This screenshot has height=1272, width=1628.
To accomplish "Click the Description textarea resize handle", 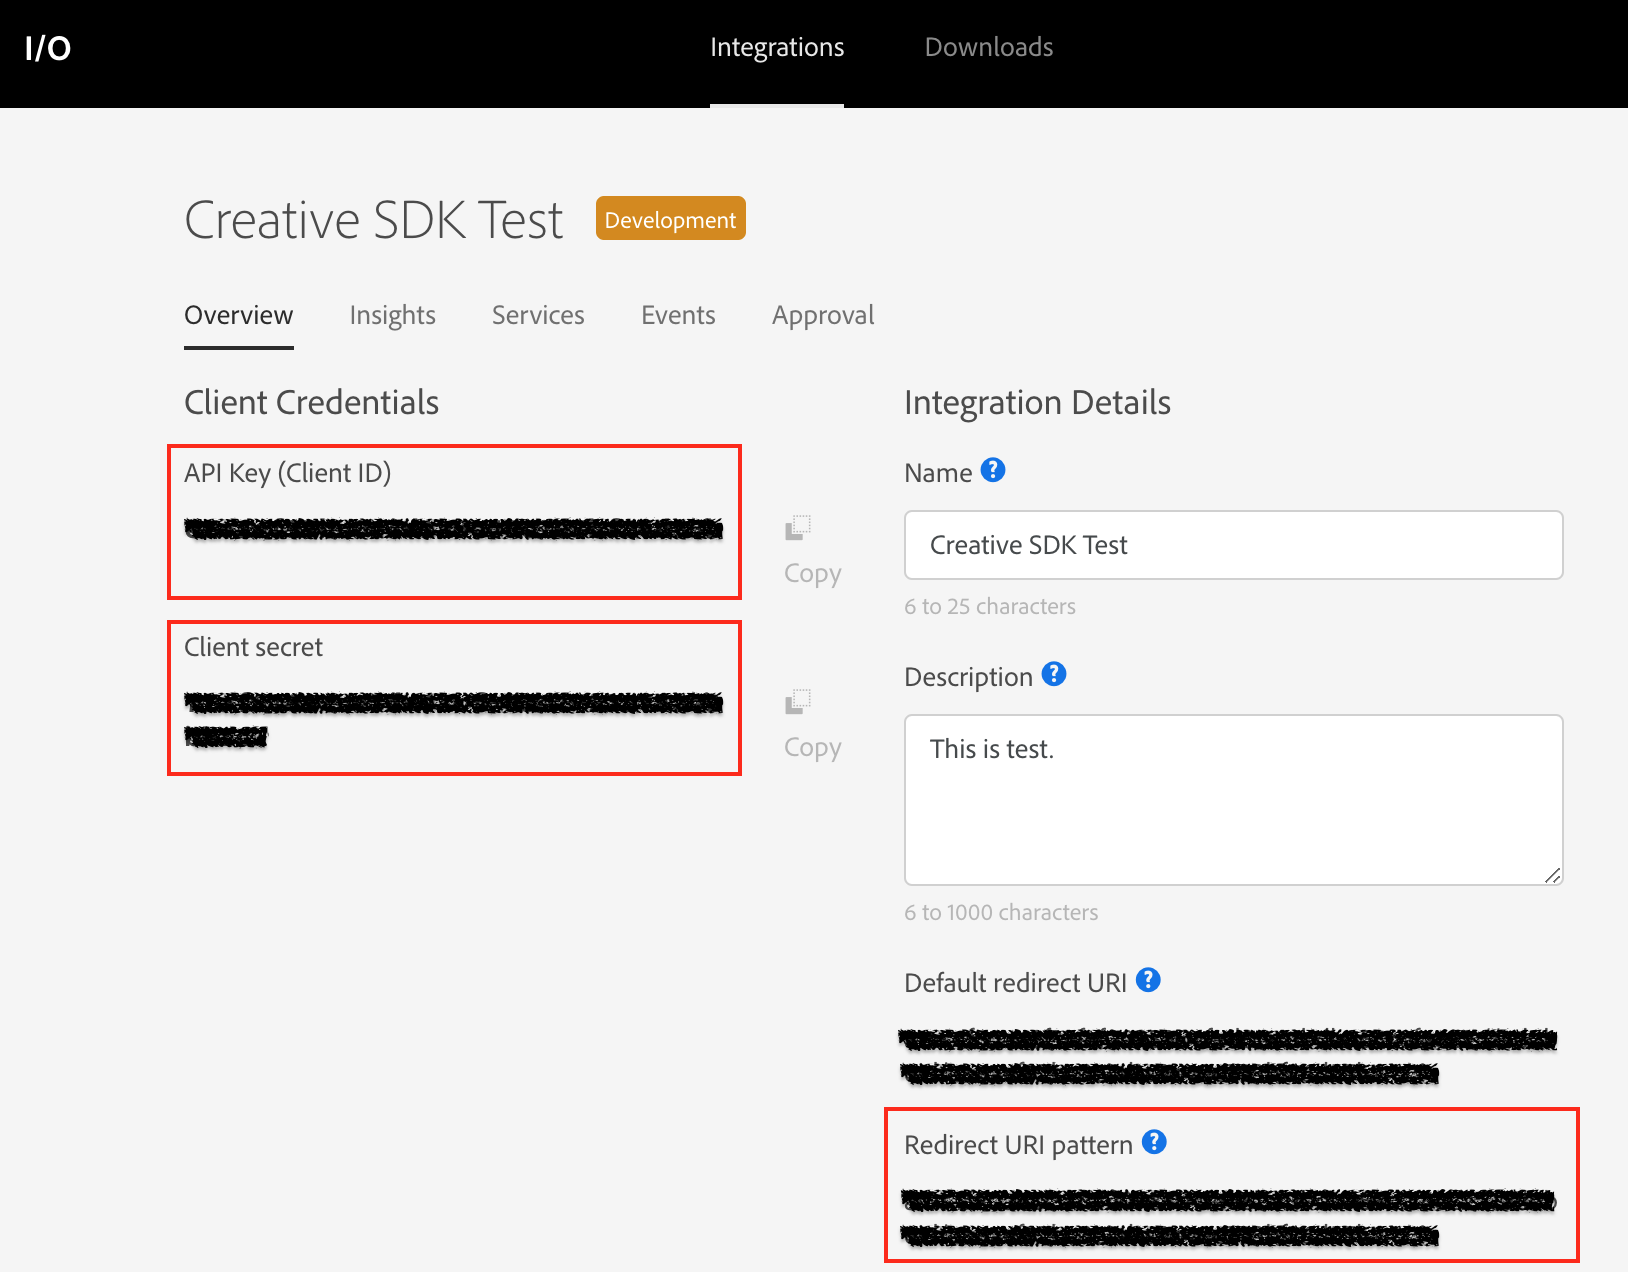I will pos(1552,875).
